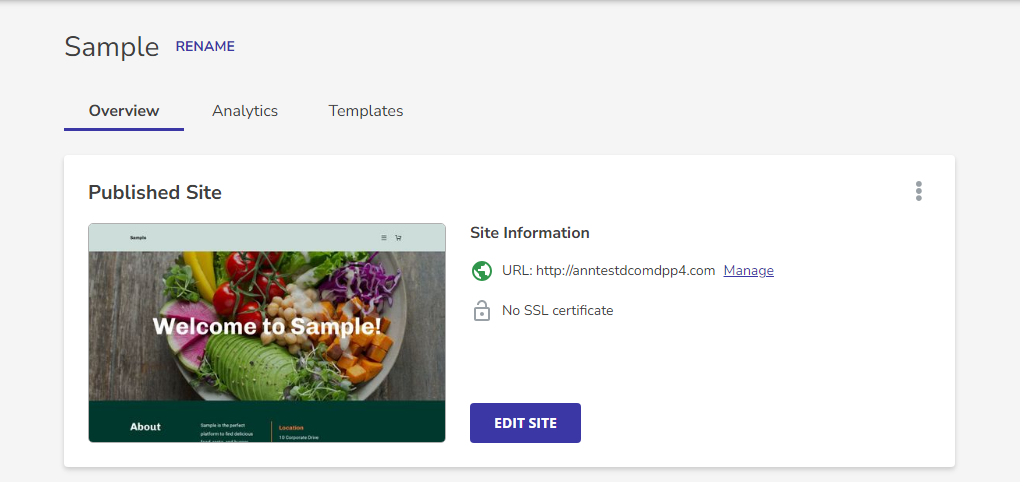Click the Manage link beside the URL
Screen dimensions: 1020x482
pyautogui.click(x=749, y=271)
